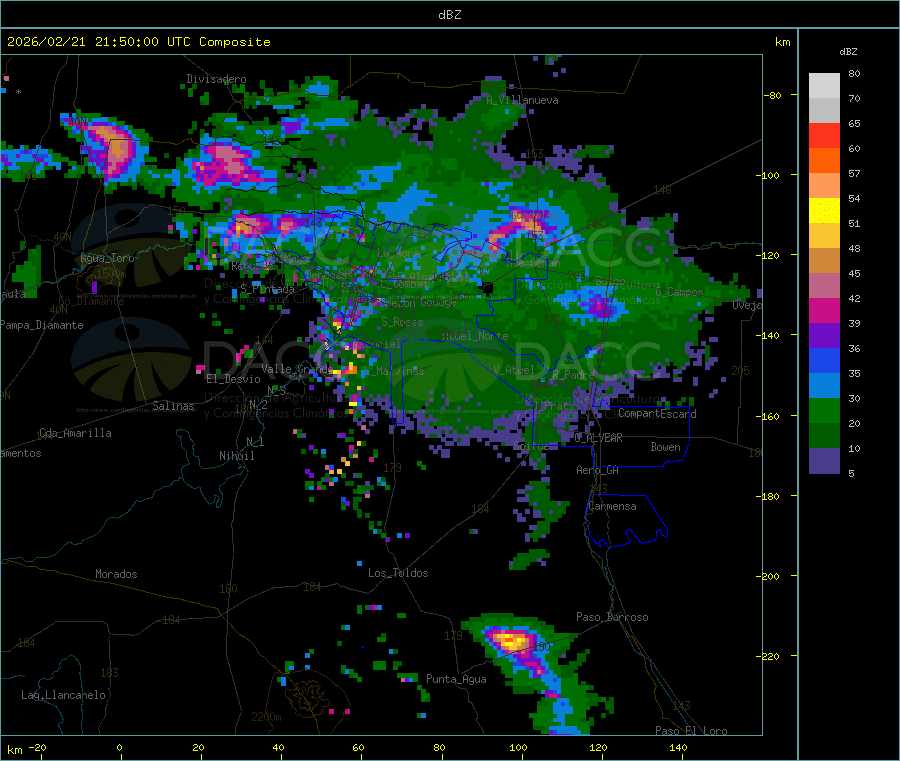This screenshot has width=900, height=761.
Task: Select the red 60 dBZ legend color
Action: coord(824,135)
